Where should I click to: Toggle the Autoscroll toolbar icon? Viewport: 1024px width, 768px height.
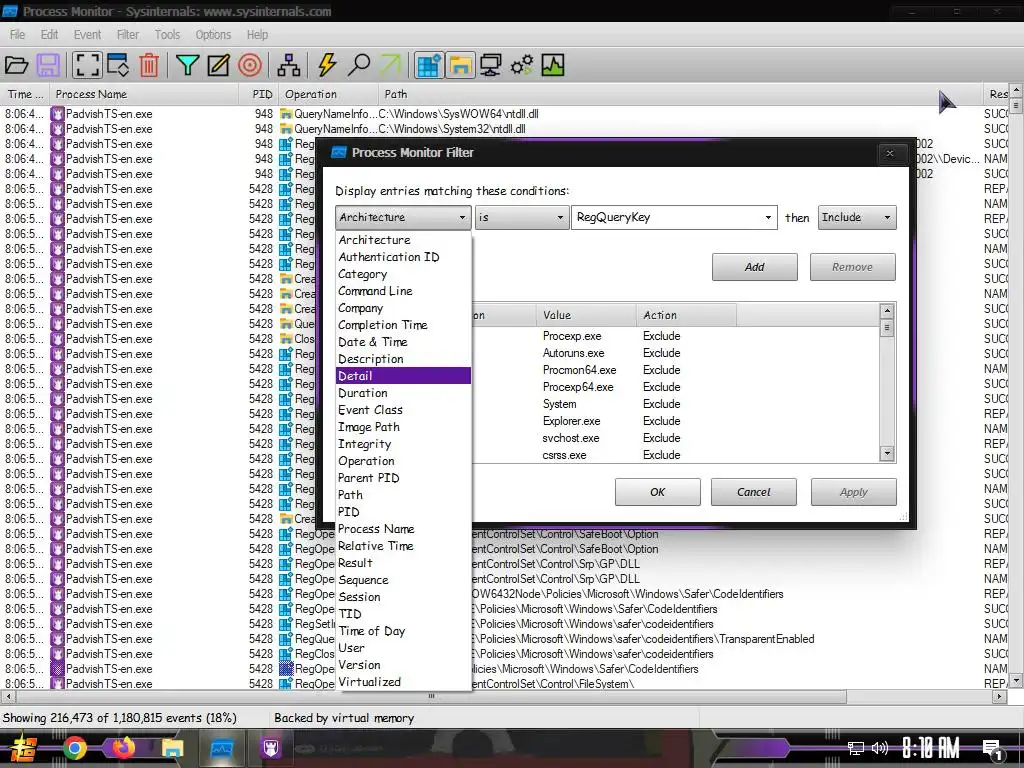click(x=118, y=65)
